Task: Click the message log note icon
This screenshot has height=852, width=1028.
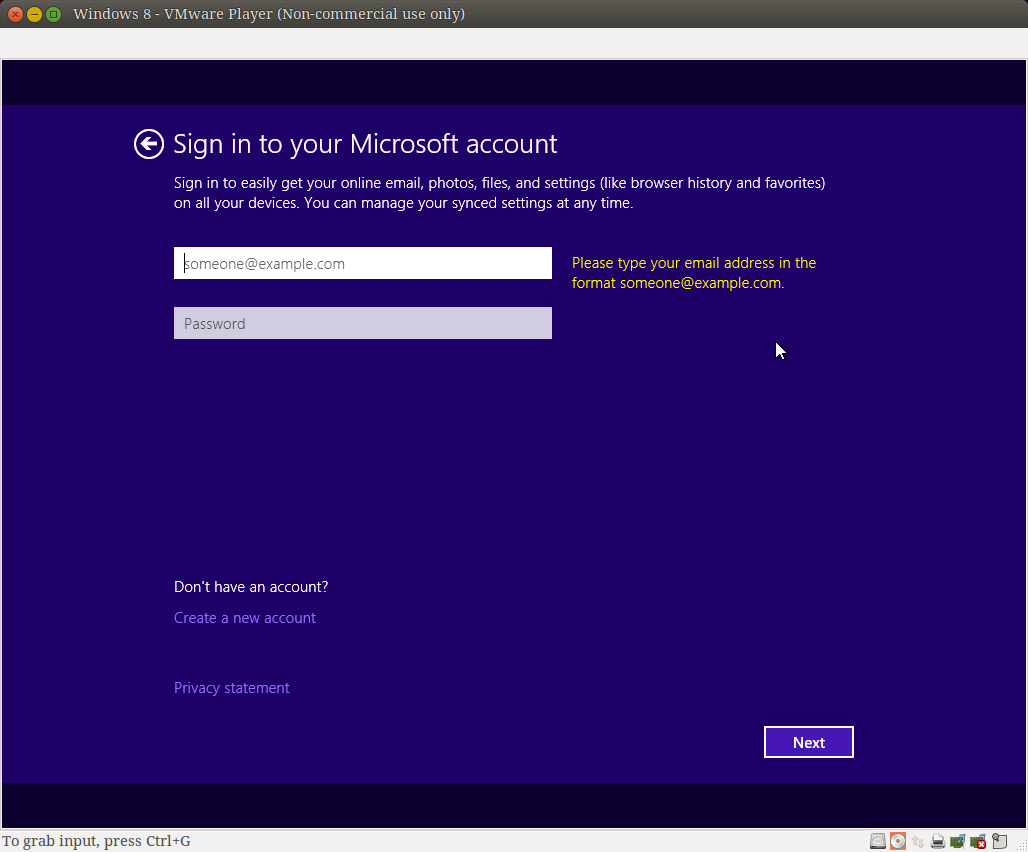Action: [999, 841]
